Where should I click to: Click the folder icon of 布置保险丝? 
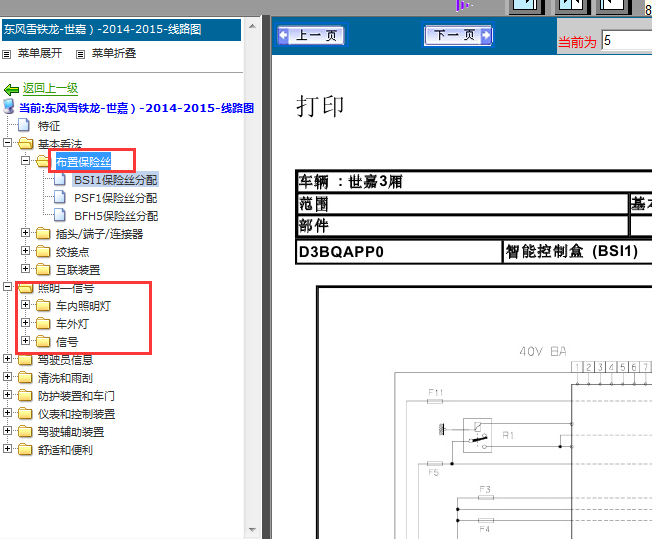click(43, 161)
